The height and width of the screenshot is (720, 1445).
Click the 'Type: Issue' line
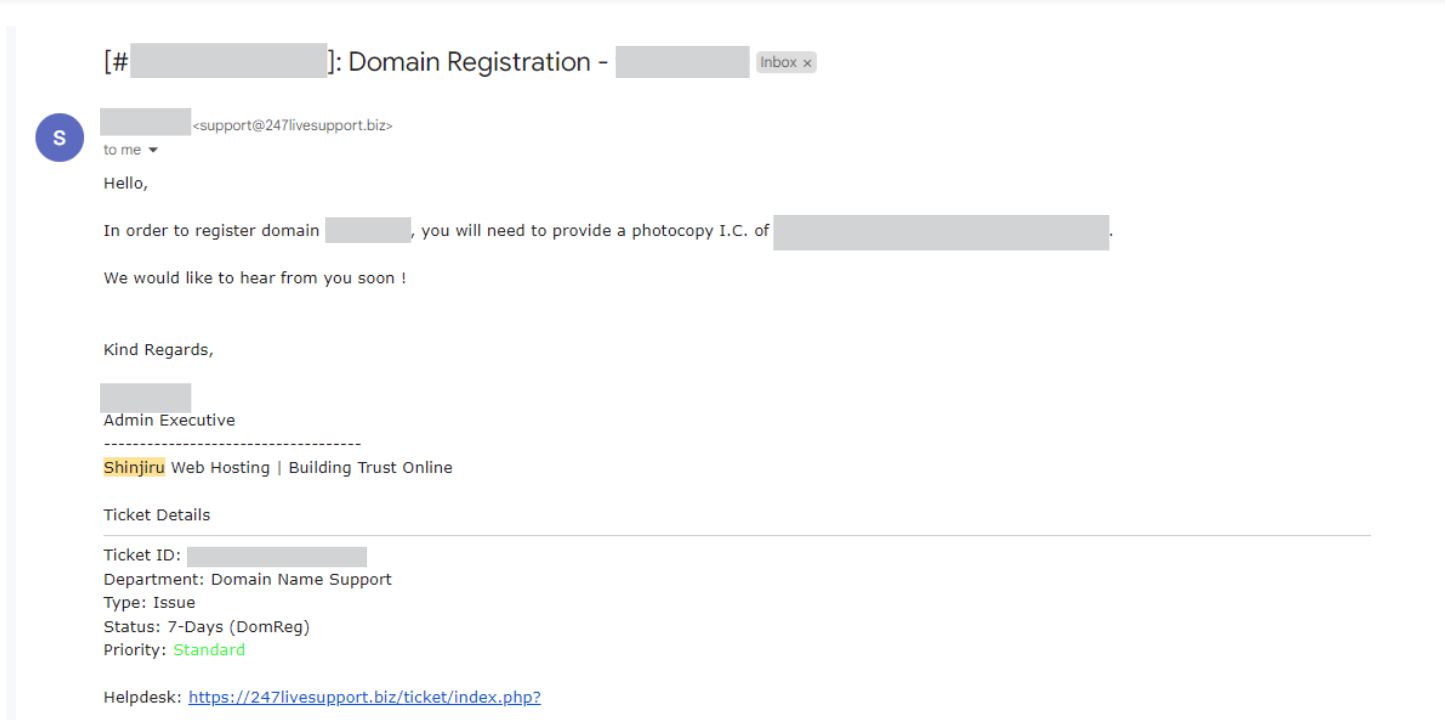coord(150,602)
